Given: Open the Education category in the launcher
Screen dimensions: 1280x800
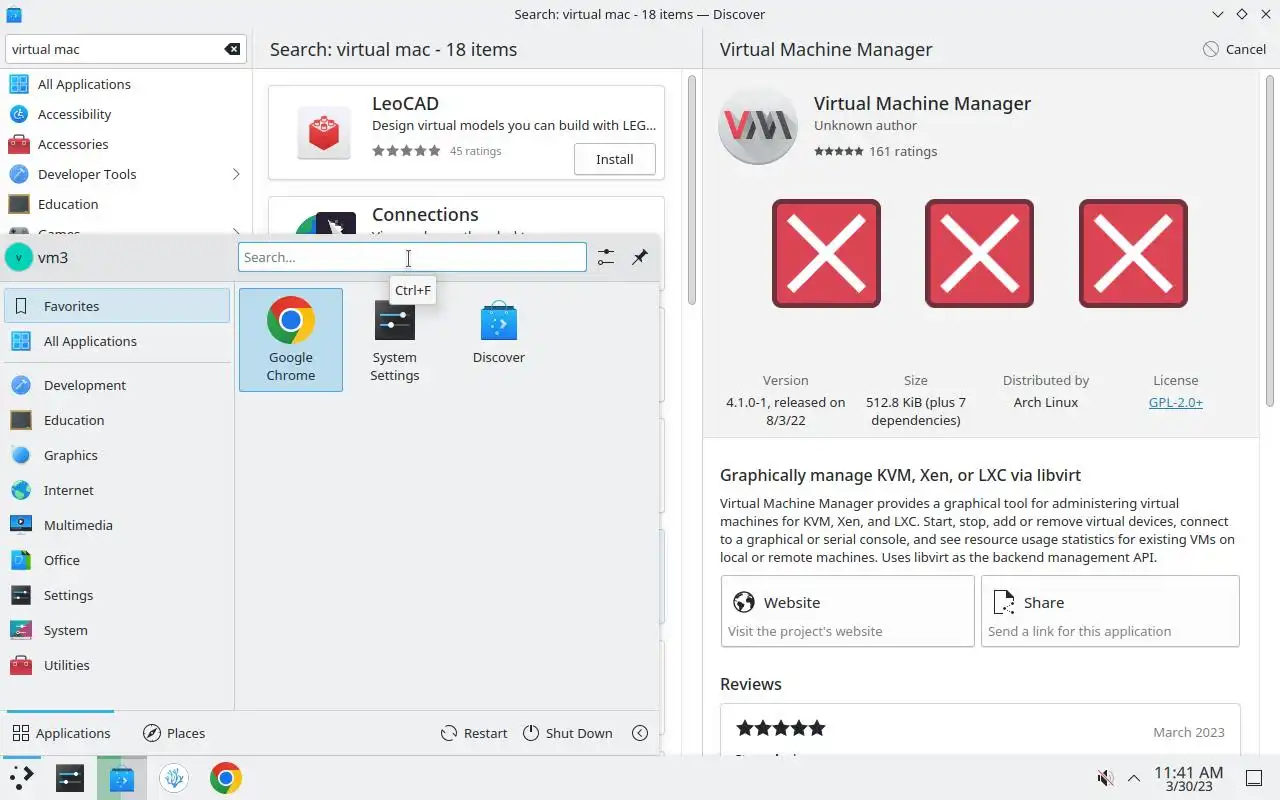Looking at the screenshot, I should click(x=118, y=420).
